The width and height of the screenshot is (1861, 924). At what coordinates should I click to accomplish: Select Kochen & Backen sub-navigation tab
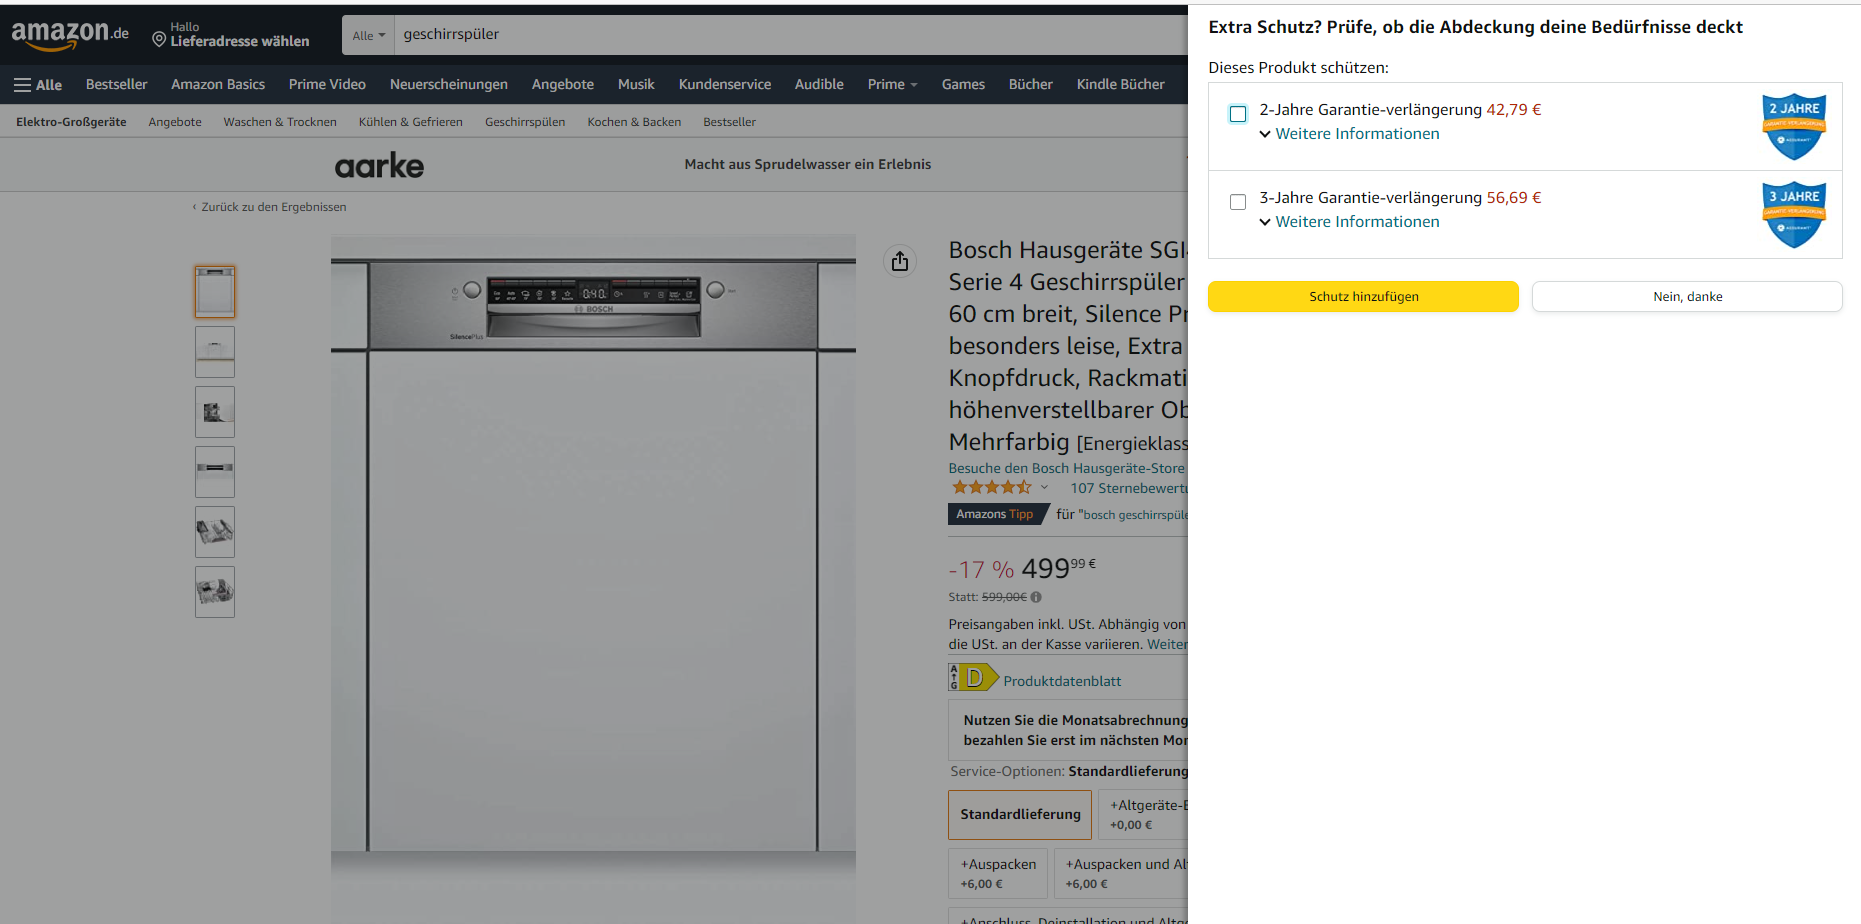[x=634, y=122]
